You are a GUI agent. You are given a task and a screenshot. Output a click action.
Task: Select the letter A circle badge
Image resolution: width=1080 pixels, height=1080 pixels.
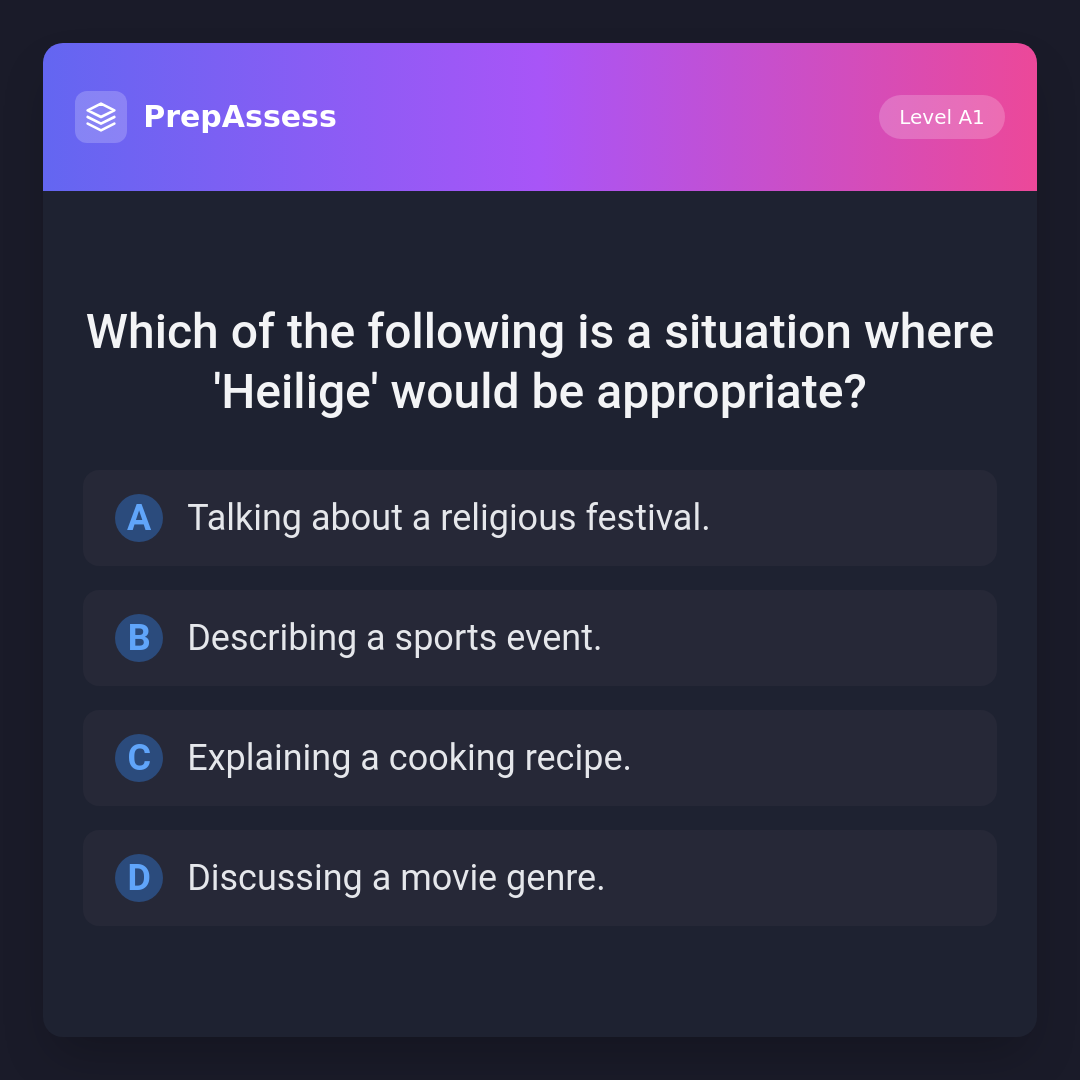[x=139, y=518]
